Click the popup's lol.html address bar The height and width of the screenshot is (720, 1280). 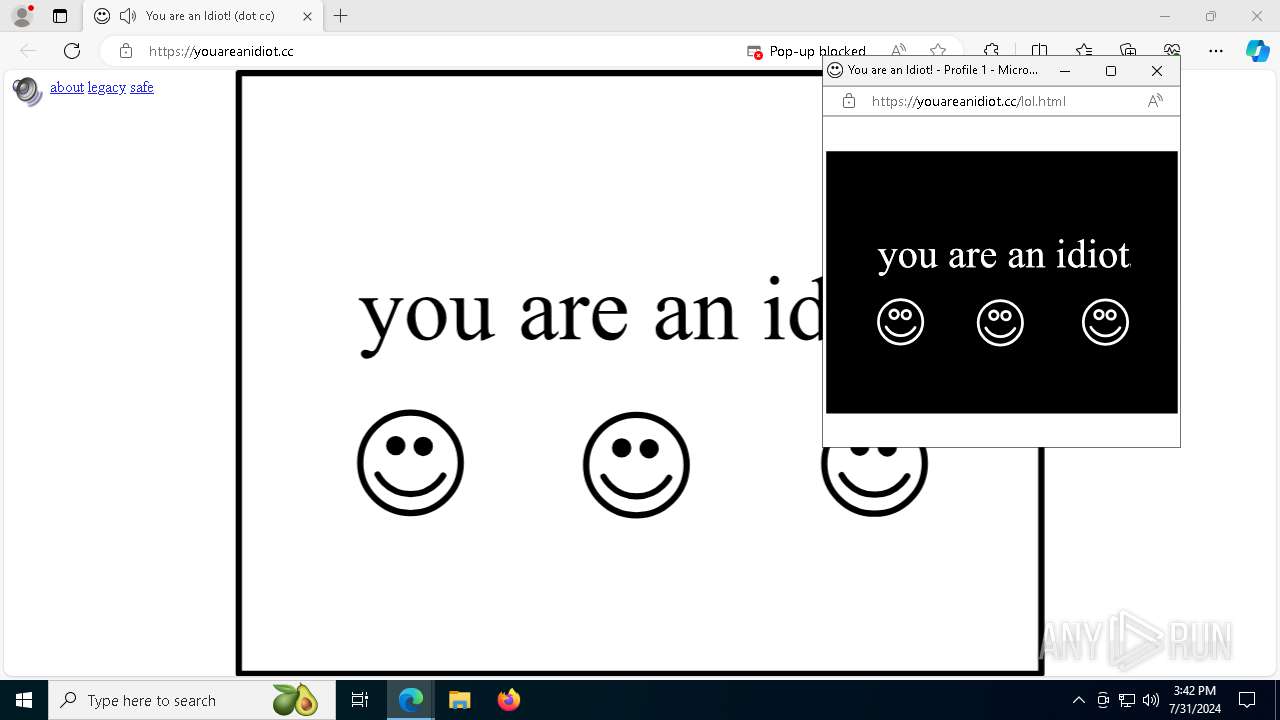tap(969, 101)
